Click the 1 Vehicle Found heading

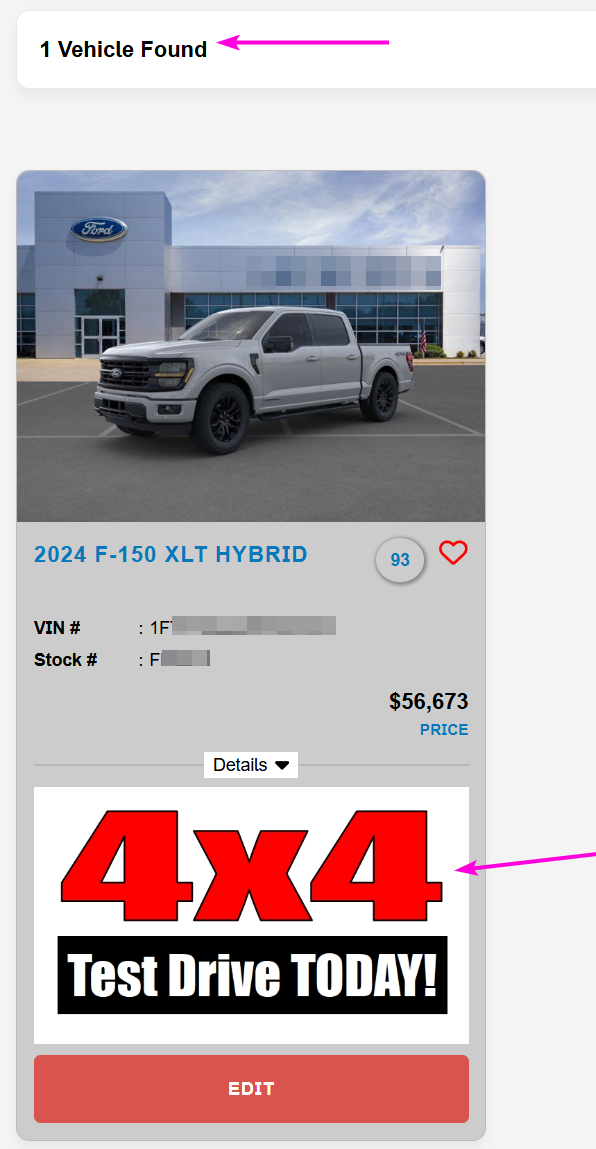[x=123, y=50]
